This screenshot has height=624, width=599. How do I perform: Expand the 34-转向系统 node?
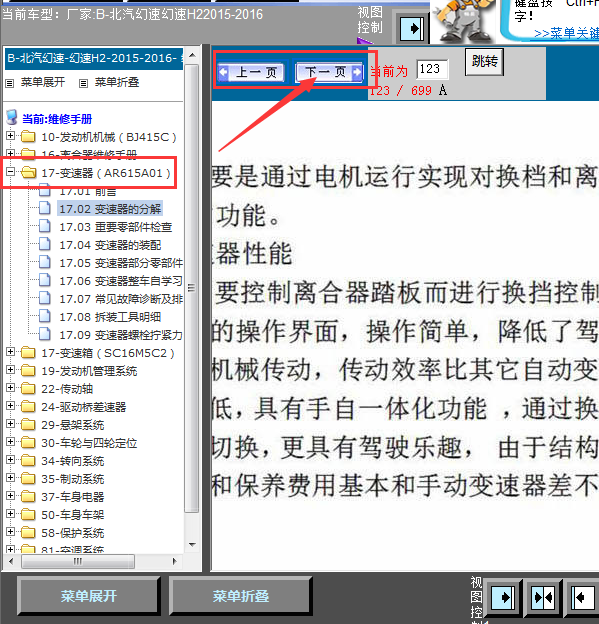pyautogui.click(x=11, y=460)
